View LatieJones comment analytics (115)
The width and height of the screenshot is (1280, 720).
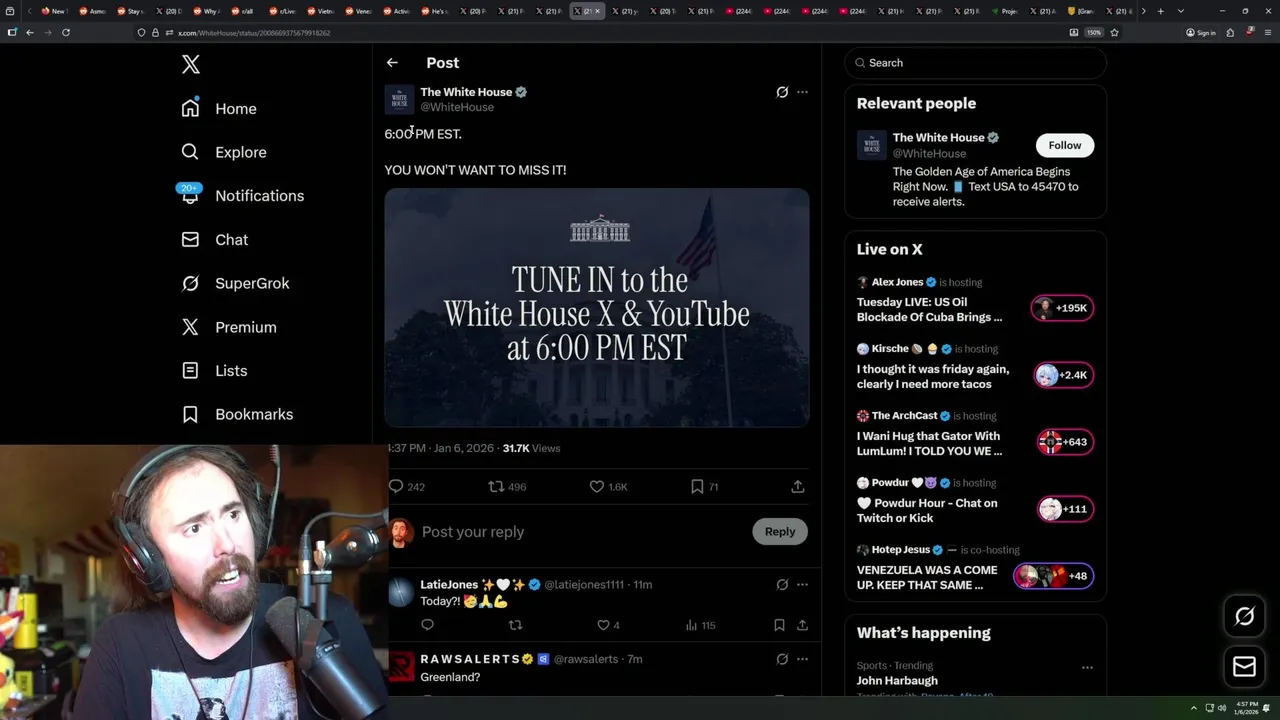click(x=700, y=625)
